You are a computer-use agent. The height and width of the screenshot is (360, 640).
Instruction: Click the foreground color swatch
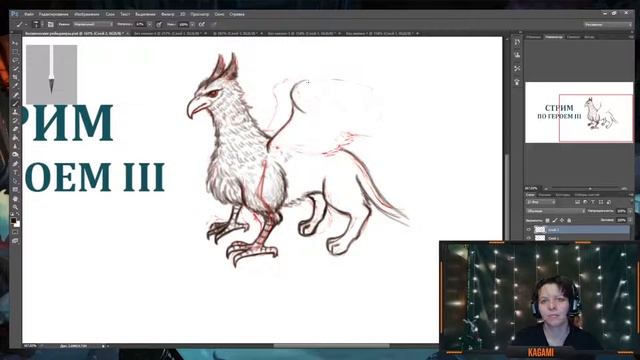13,220
